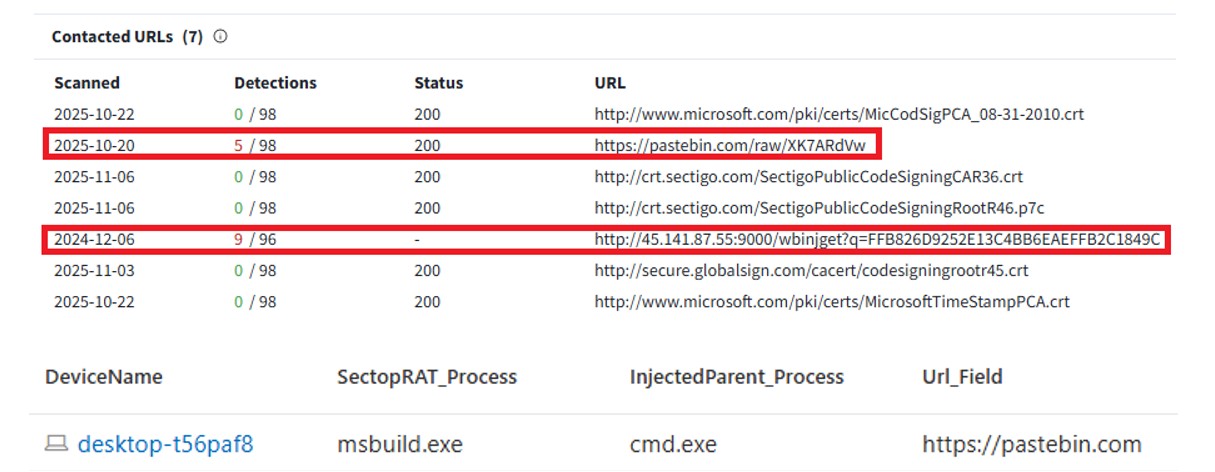1215x472 pixels.
Task: Click the Url_Field column header
Action: pyautogui.click(x=962, y=377)
